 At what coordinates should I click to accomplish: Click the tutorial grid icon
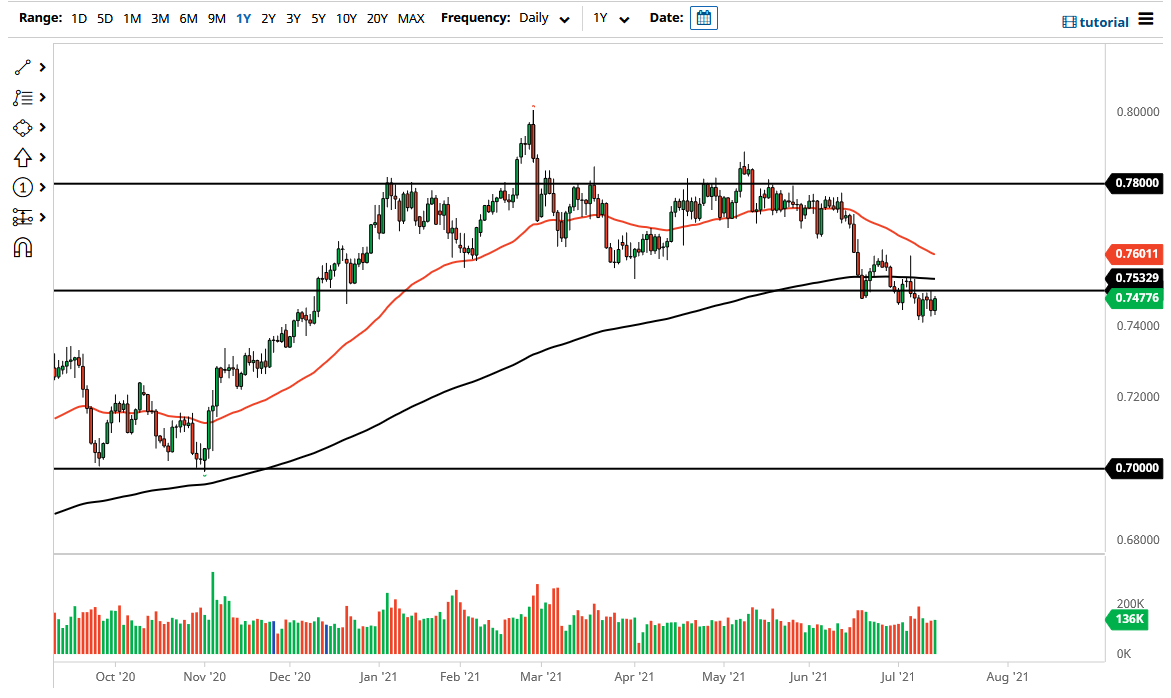[x=1070, y=22]
